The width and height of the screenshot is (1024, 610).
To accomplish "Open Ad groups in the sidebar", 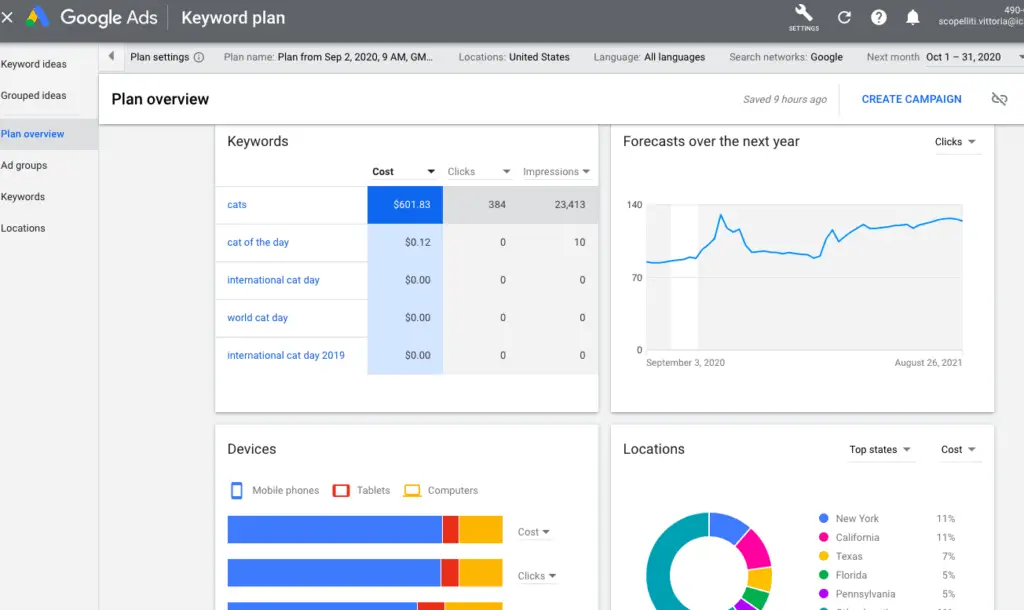I will coord(24,165).
